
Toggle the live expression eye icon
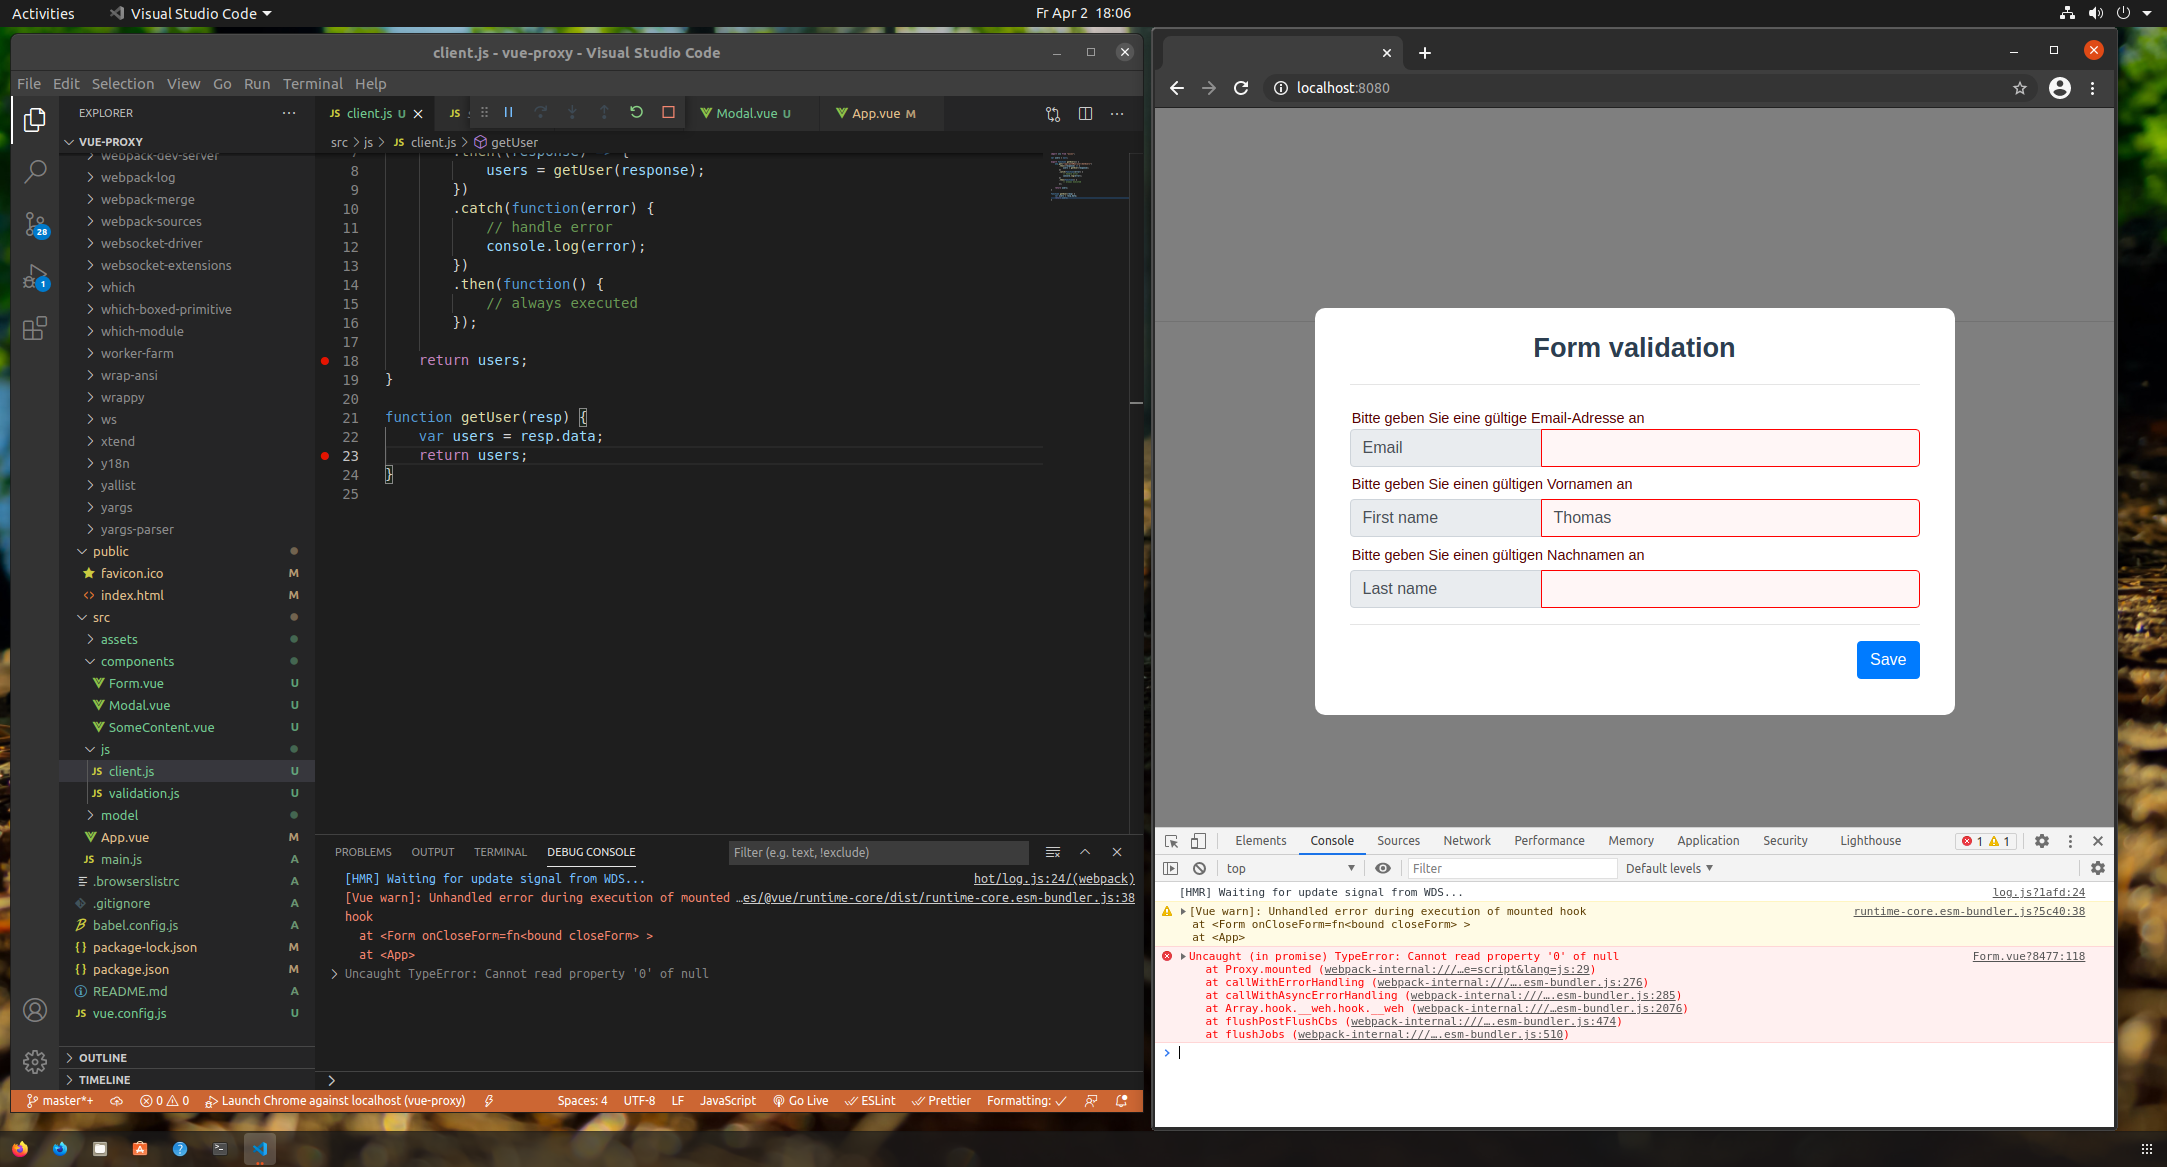[1383, 868]
